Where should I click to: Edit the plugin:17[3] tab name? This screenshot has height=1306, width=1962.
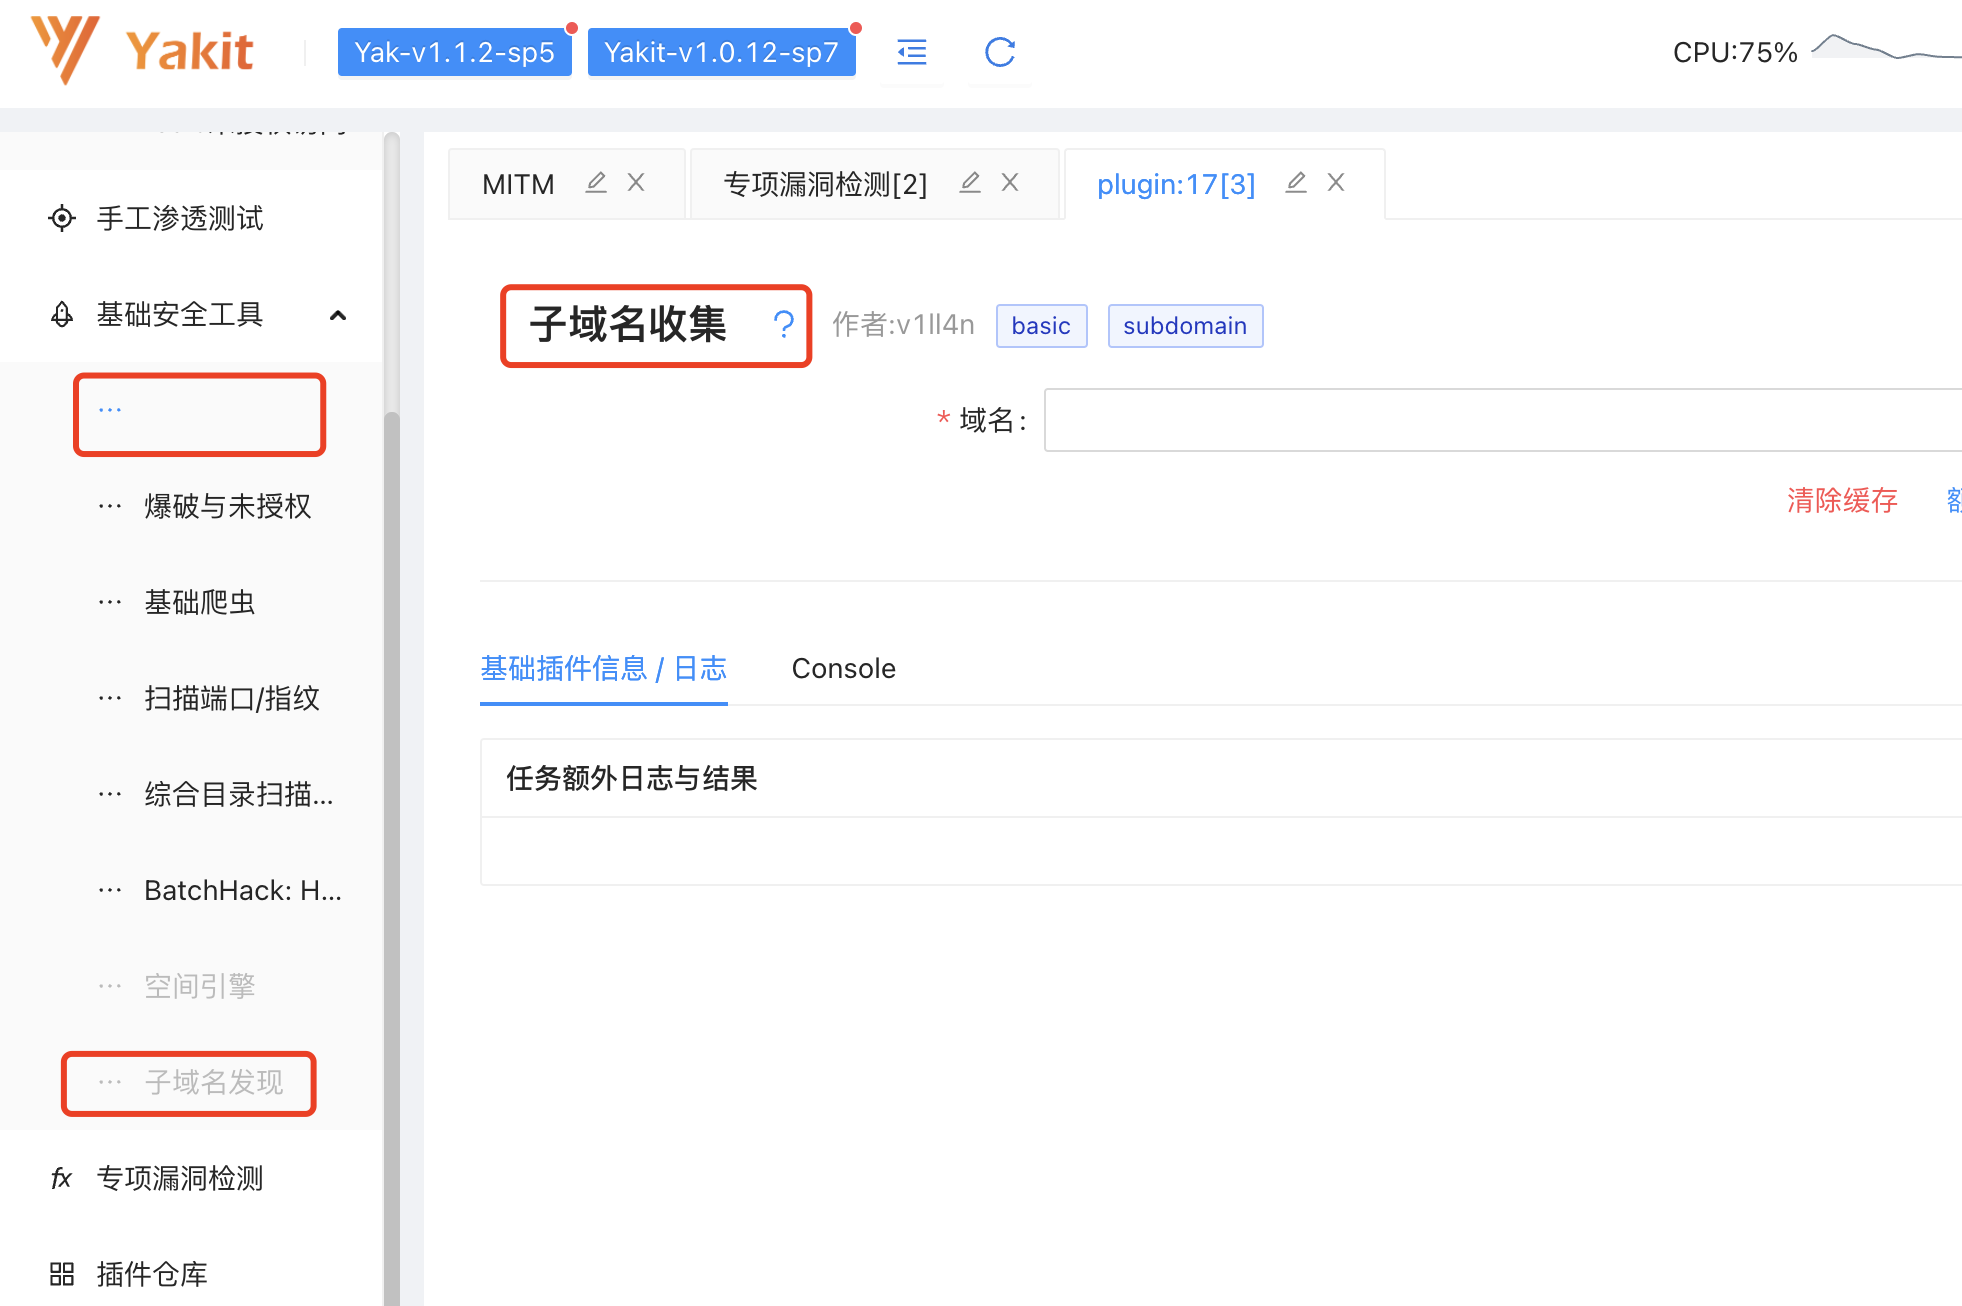pyautogui.click(x=1296, y=182)
